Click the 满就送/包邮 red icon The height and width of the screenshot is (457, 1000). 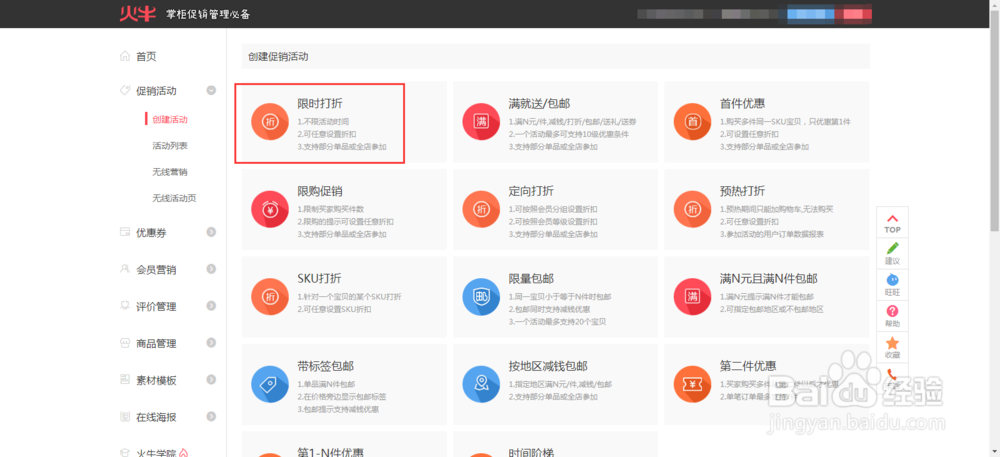pyautogui.click(x=482, y=122)
